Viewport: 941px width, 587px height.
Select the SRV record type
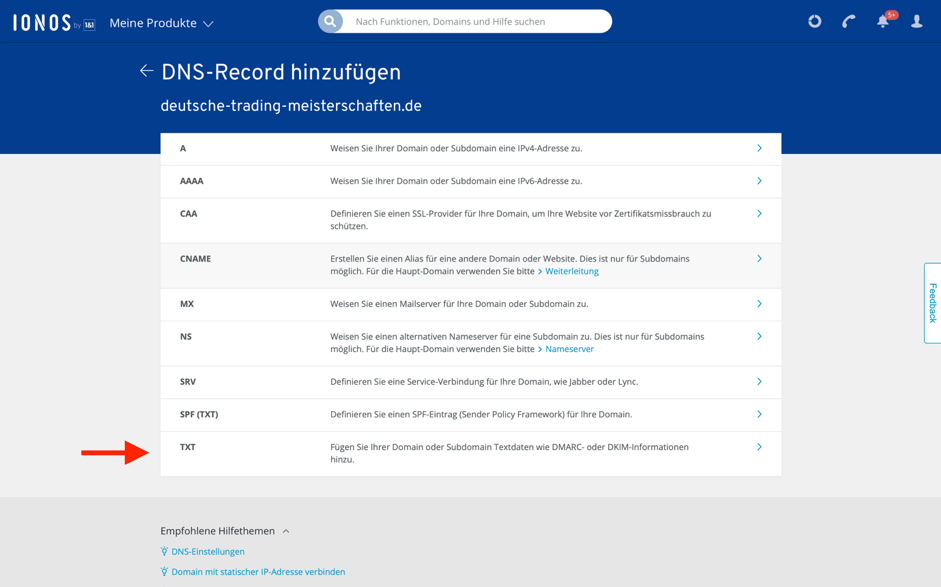pos(470,382)
